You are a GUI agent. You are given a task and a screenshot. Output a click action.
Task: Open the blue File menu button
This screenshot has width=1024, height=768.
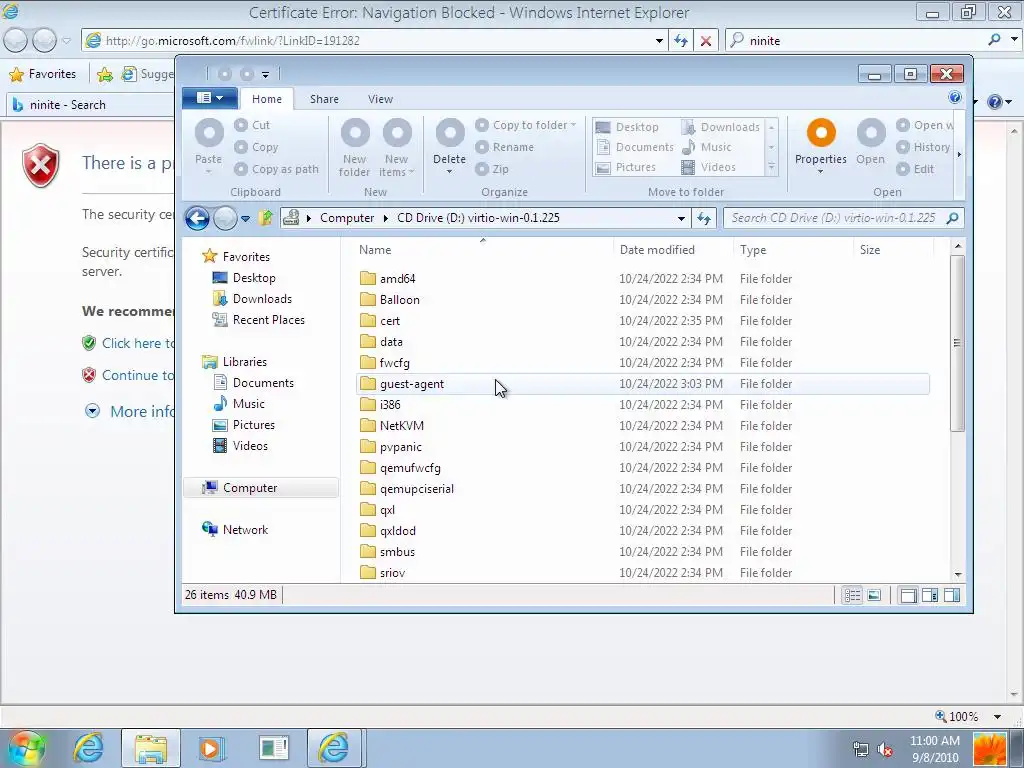pos(210,98)
